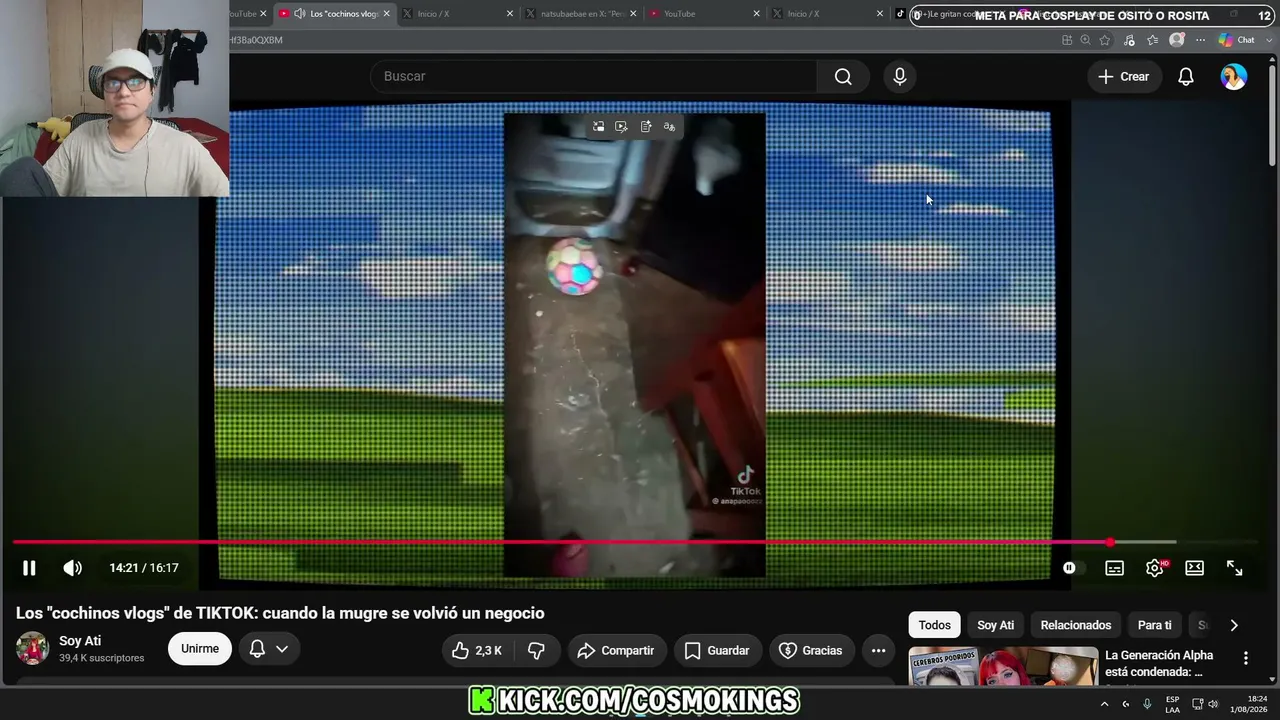Save the video with Guardar
This screenshot has height=720, width=1280.
tap(717, 650)
